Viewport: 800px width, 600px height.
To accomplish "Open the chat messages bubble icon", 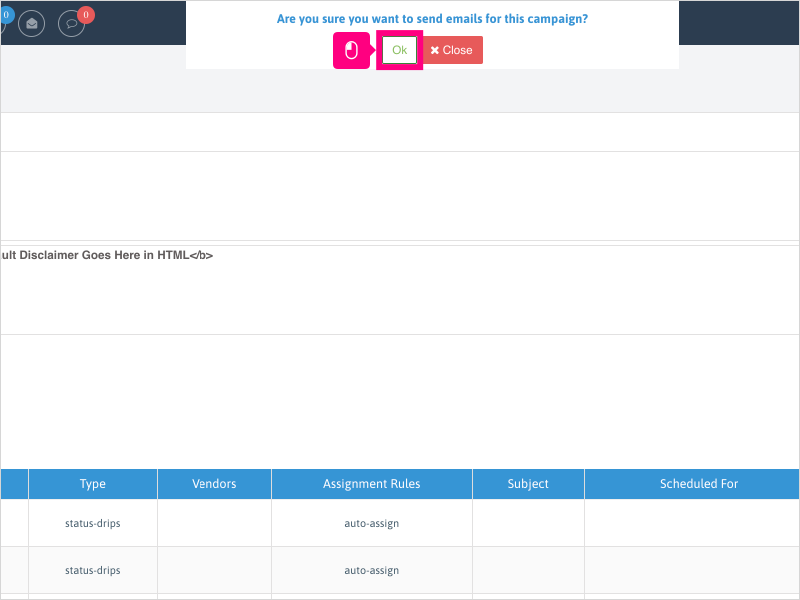I will click(71, 23).
